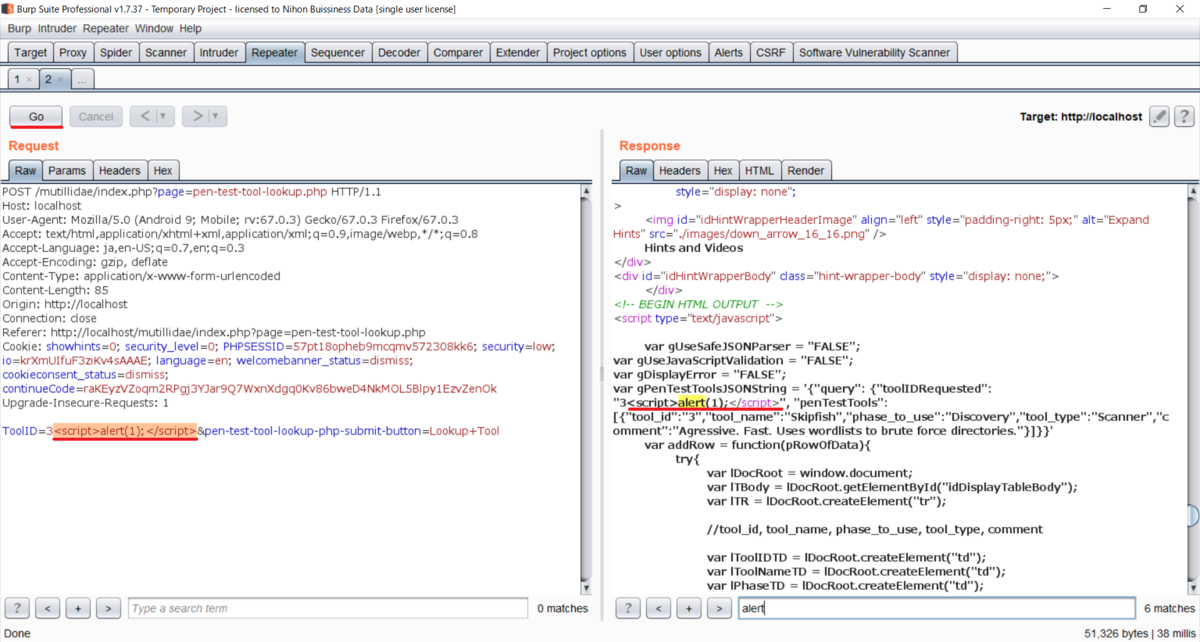Click the pencil icon to edit target
The width and height of the screenshot is (1200, 642).
tap(1159, 117)
